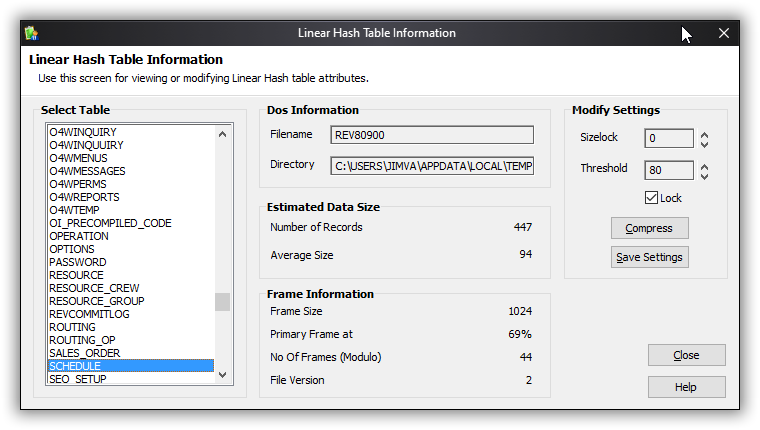Click the table list's up arrow
Viewport: 760px width, 430px height.
[222, 134]
